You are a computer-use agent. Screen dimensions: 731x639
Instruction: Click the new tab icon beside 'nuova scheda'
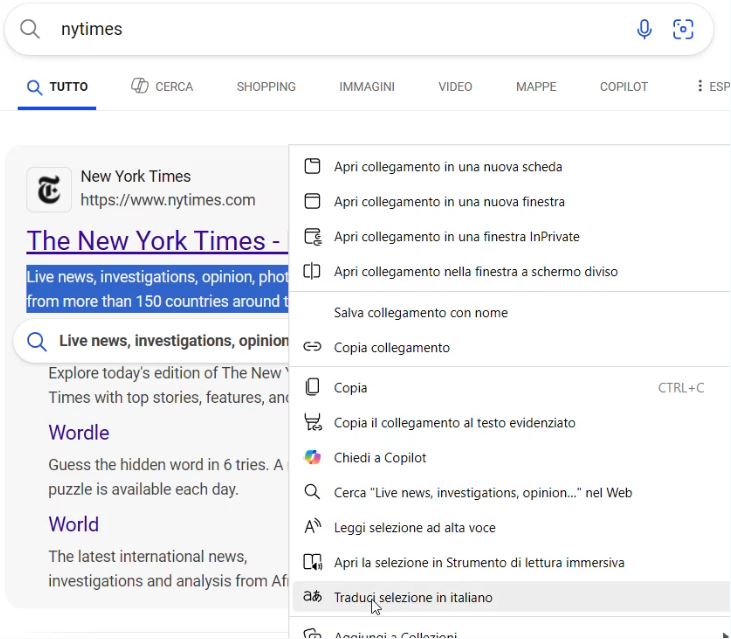[312, 166]
